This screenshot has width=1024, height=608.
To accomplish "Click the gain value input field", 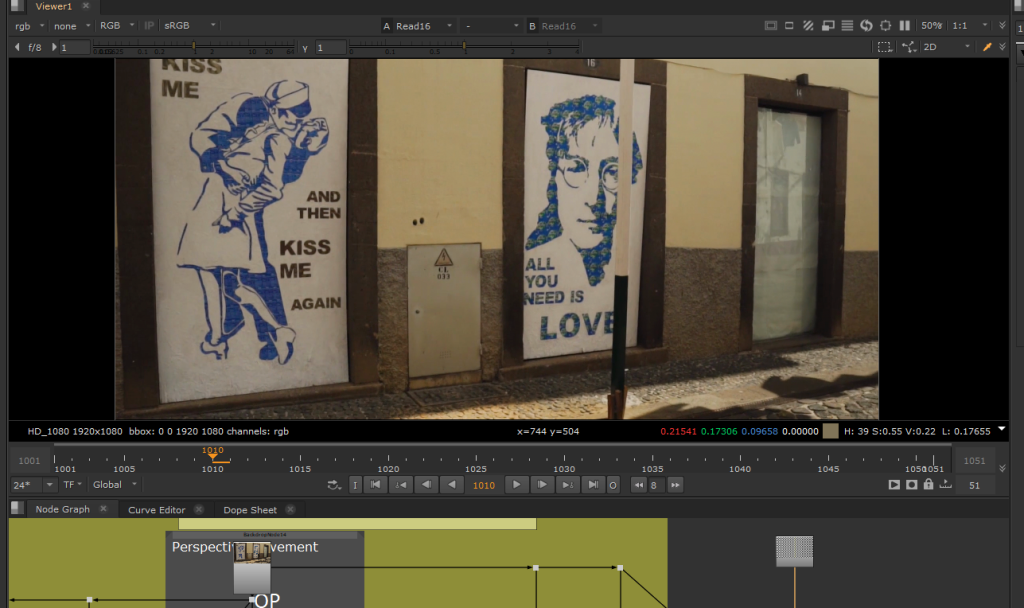I will pyautogui.click(x=74, y=47).
